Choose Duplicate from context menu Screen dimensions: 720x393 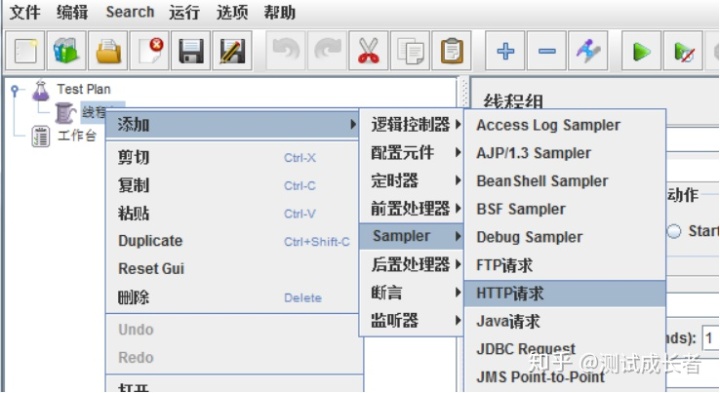tap(232, 241)
